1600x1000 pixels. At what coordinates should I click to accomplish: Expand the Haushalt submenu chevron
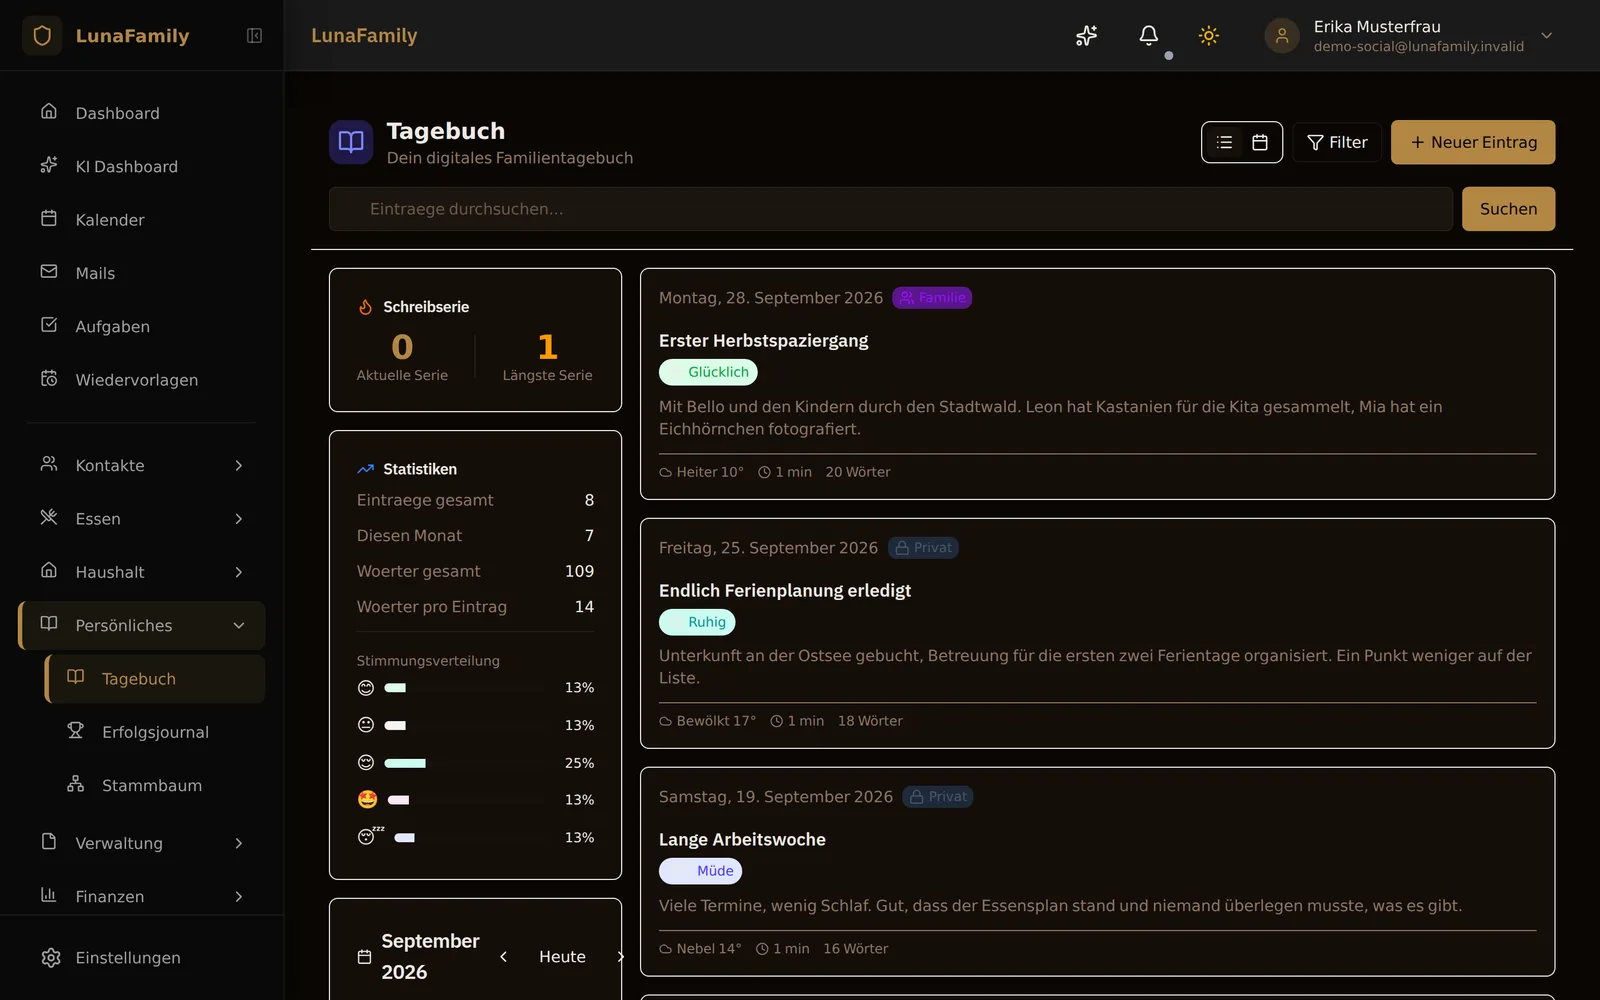point(239,572)
